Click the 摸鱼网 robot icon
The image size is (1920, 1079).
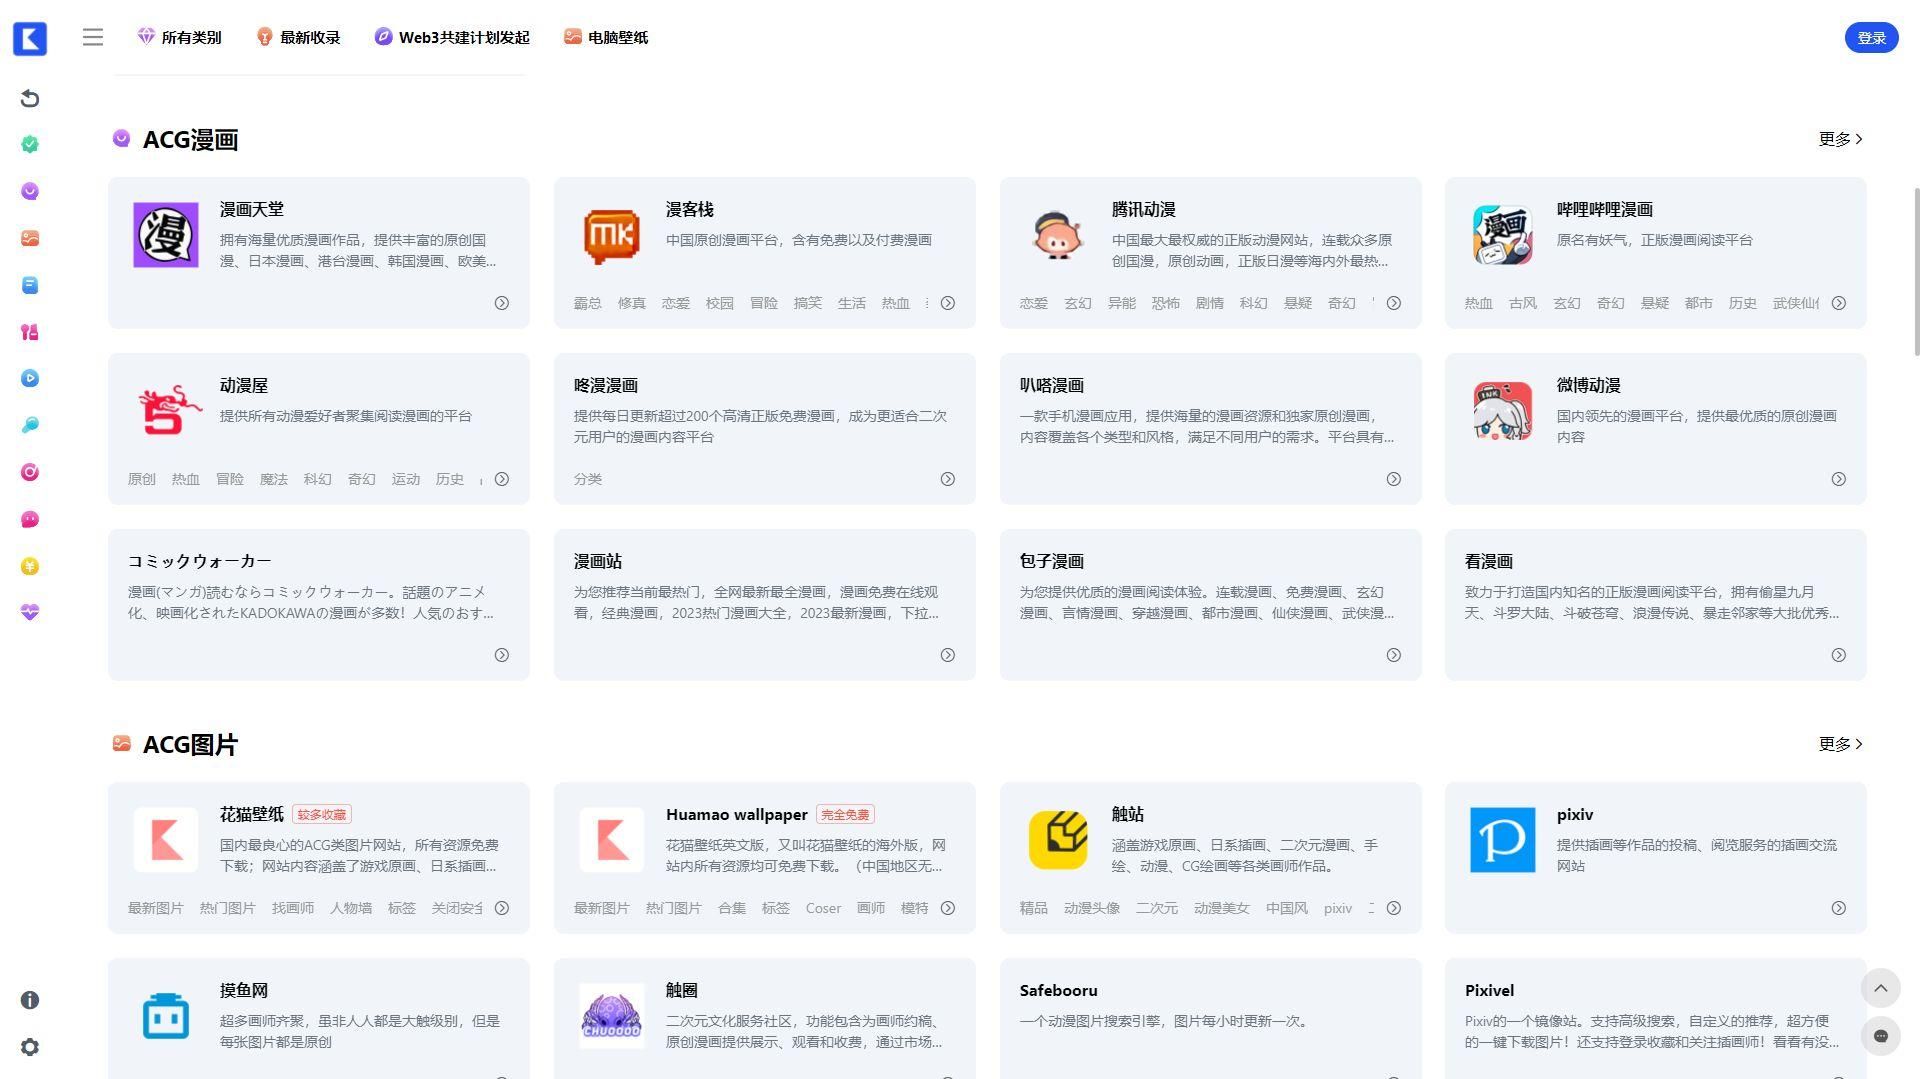pyautogui.click(x=166, y=1016)
